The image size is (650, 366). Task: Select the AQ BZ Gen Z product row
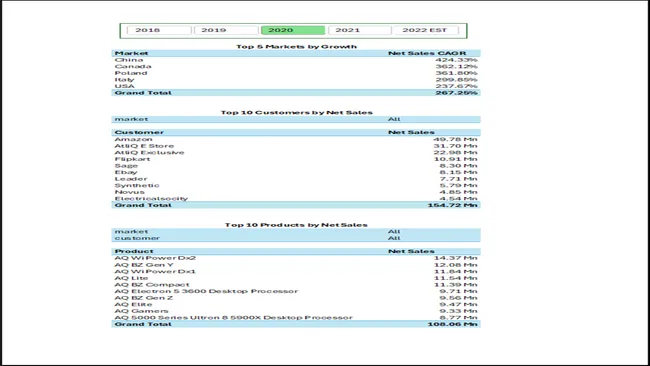[296, 298]
